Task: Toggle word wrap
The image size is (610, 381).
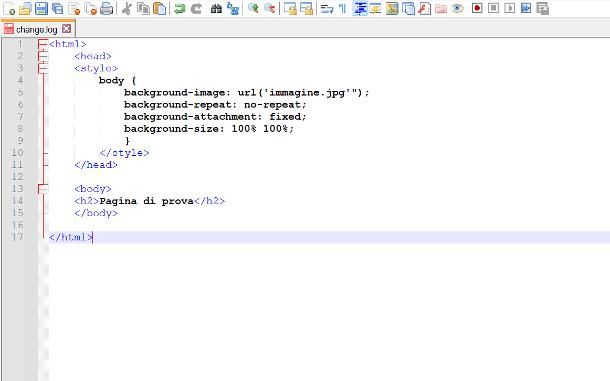Action: tap(327, 9)
